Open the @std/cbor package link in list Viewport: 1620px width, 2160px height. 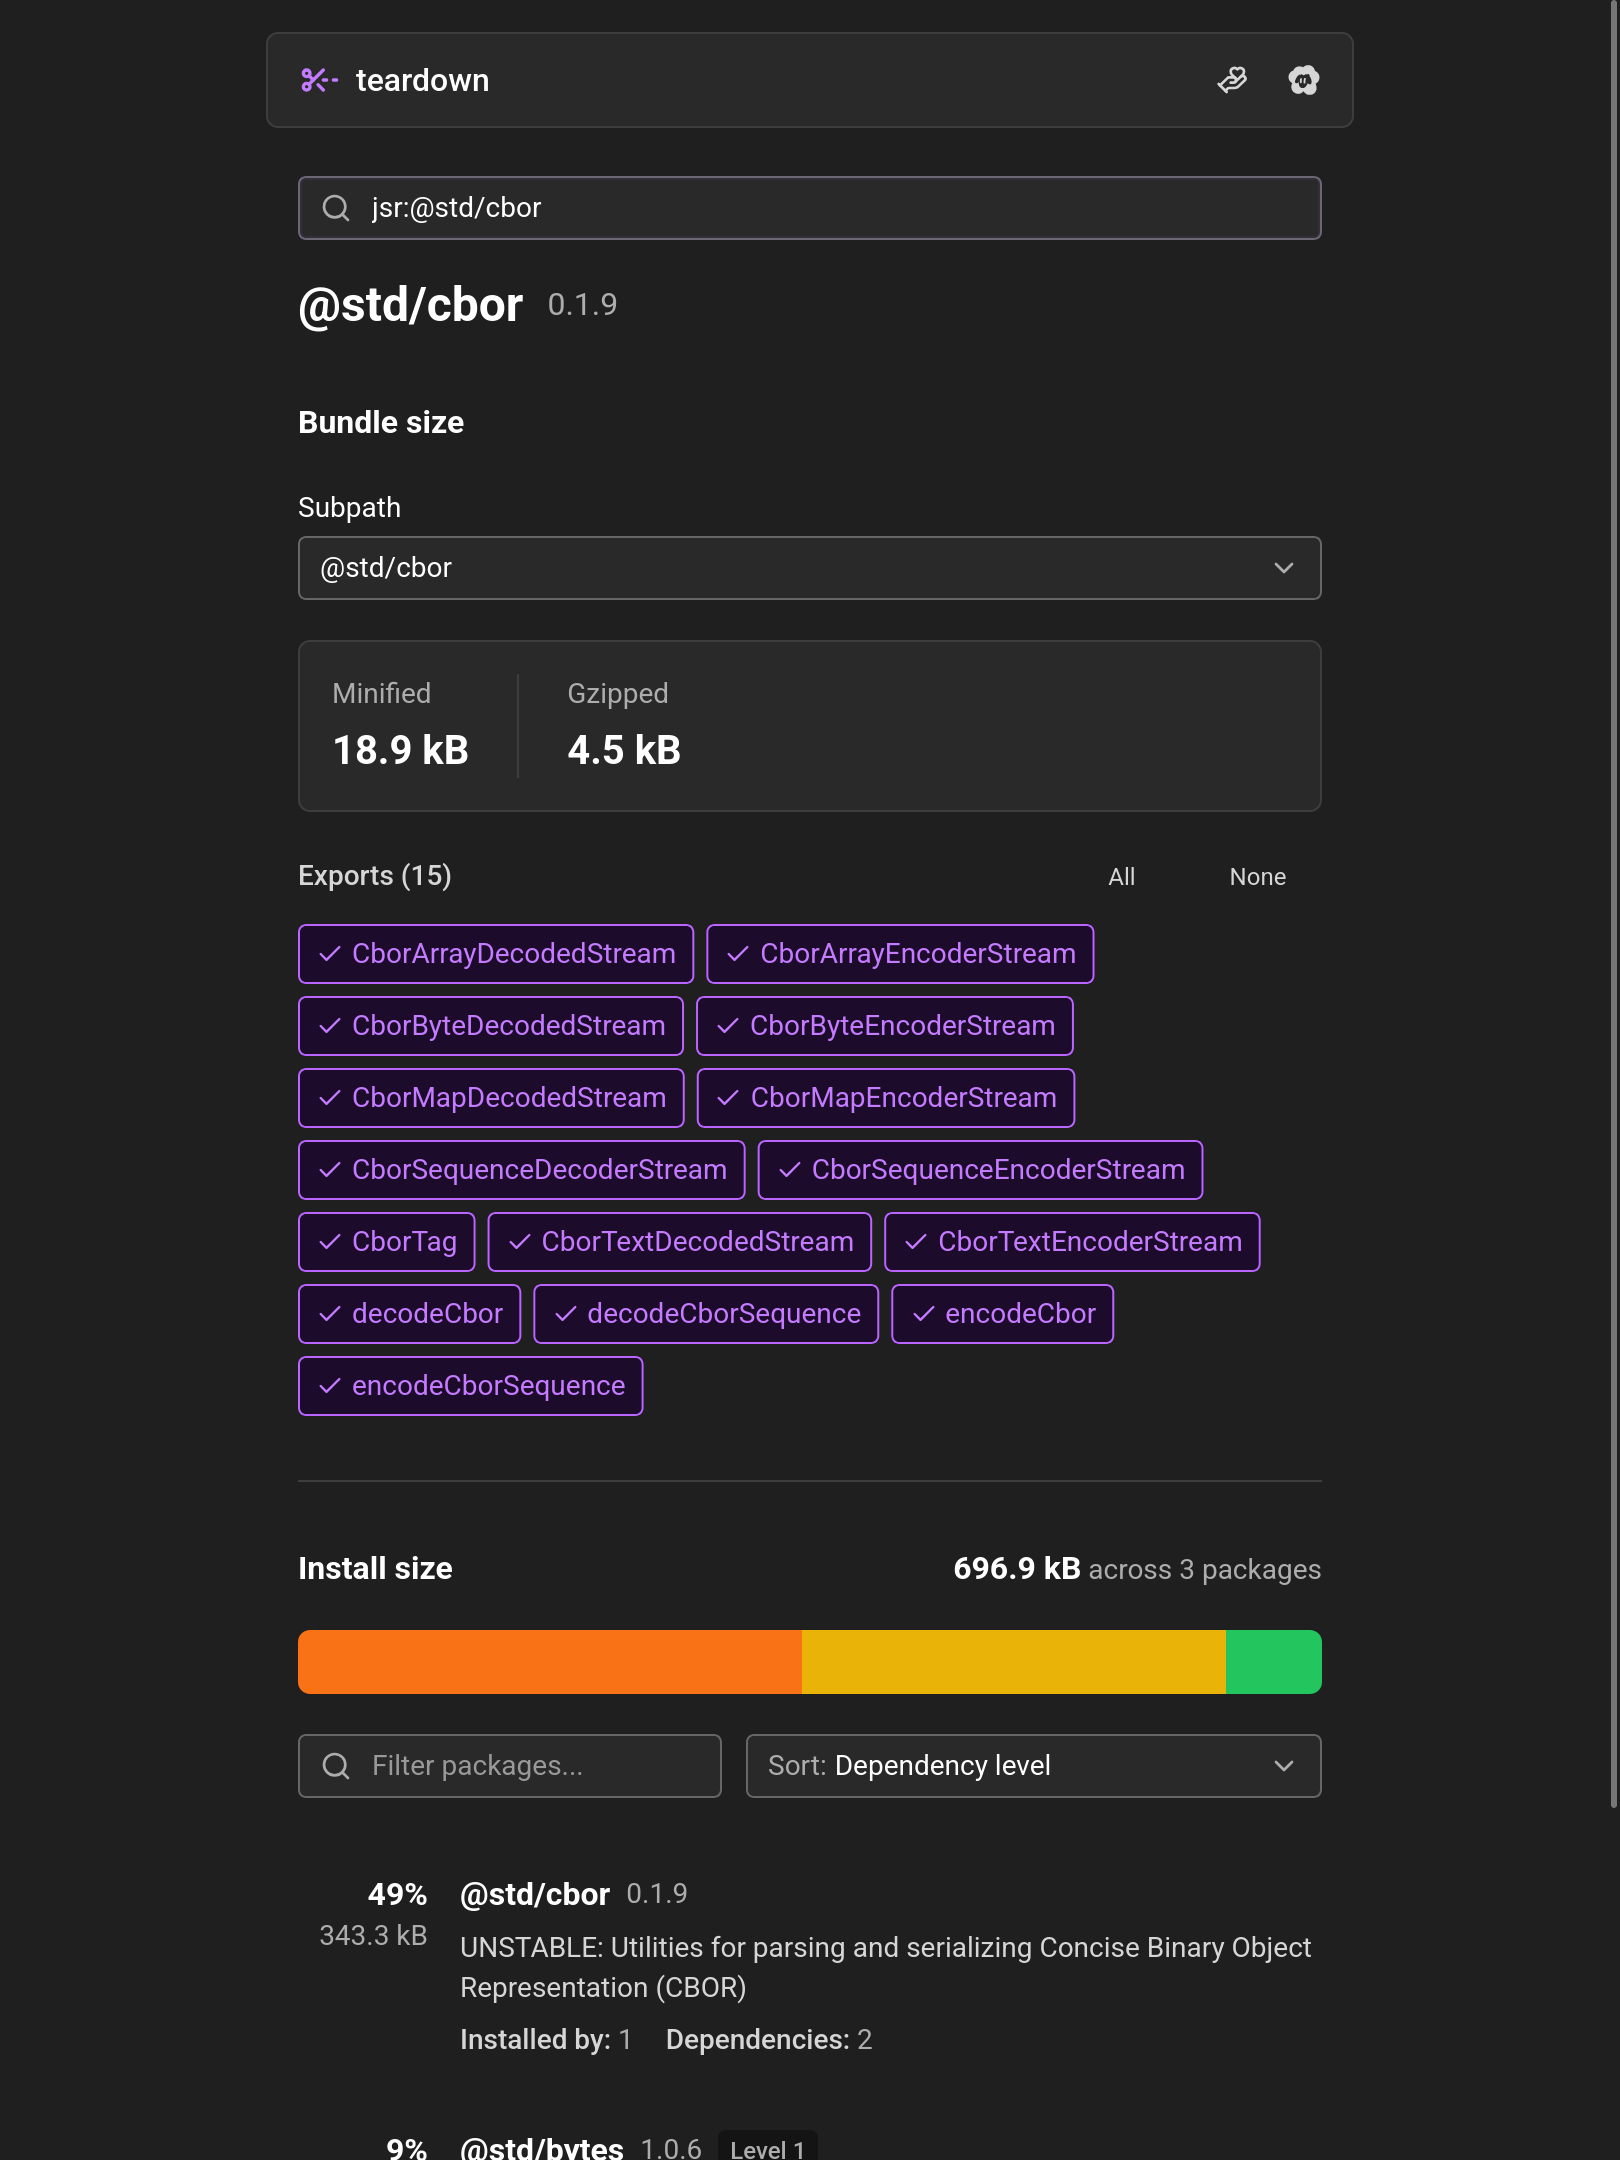(x=535, y=1894)
